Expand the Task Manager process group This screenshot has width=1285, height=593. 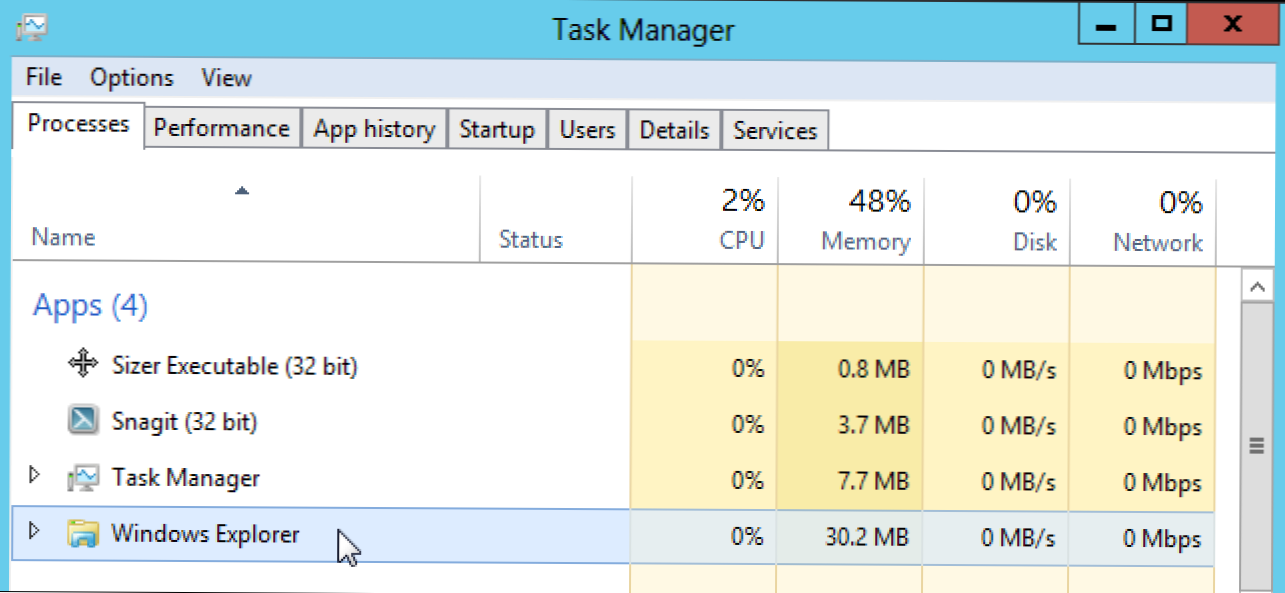[36, 474]
